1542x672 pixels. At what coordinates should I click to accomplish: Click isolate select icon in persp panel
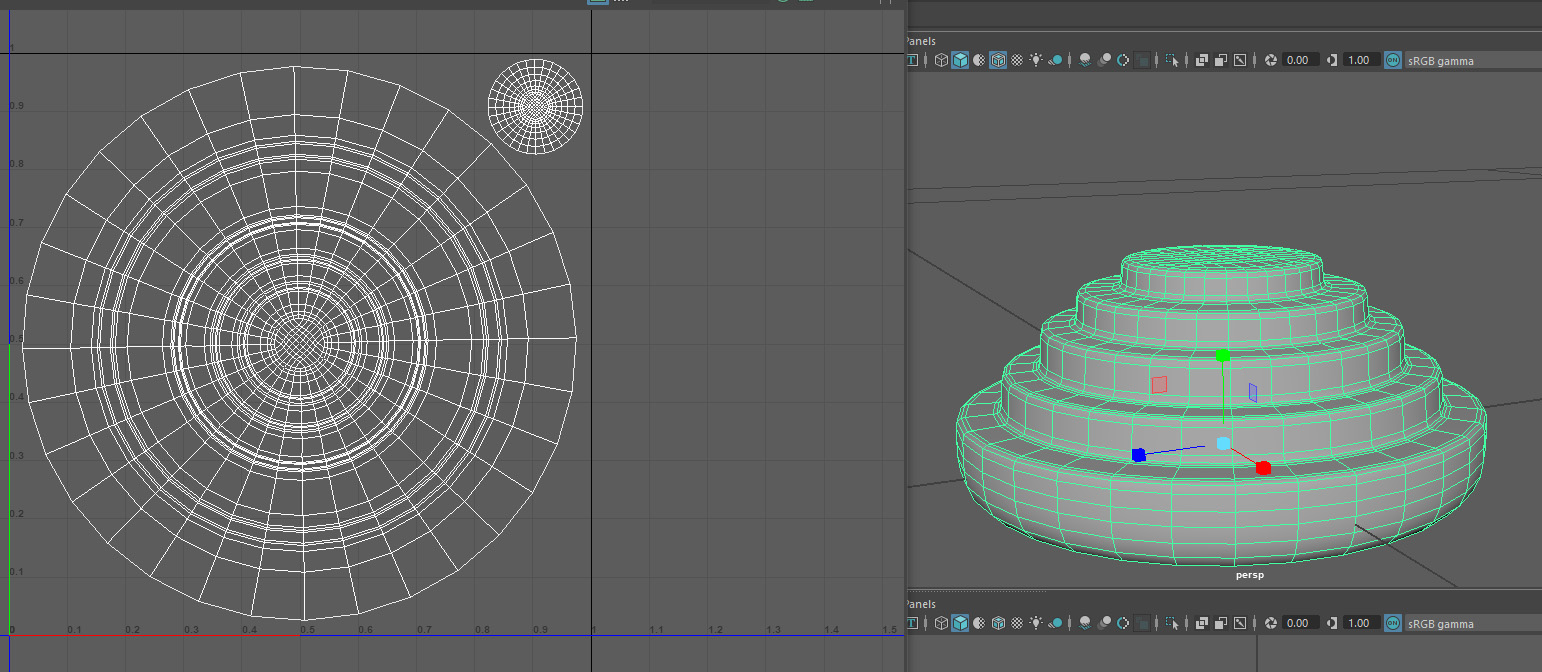pos(1172,60)
